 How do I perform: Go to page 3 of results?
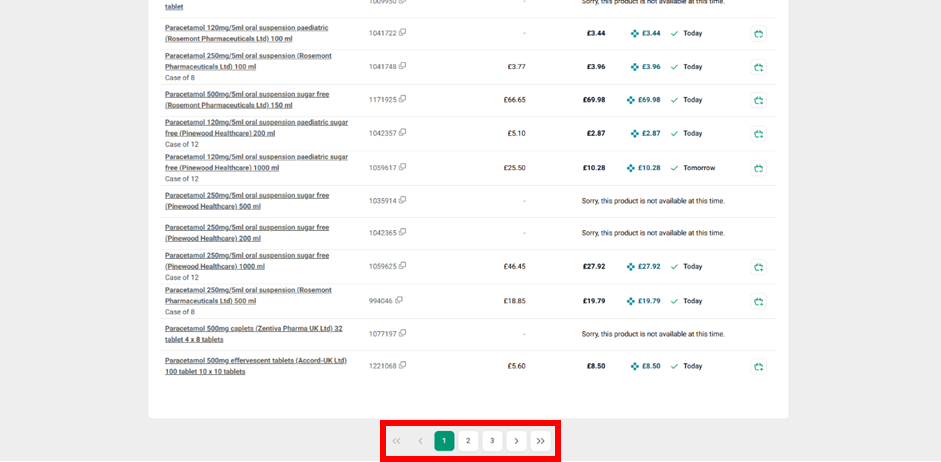coord(492,441)
